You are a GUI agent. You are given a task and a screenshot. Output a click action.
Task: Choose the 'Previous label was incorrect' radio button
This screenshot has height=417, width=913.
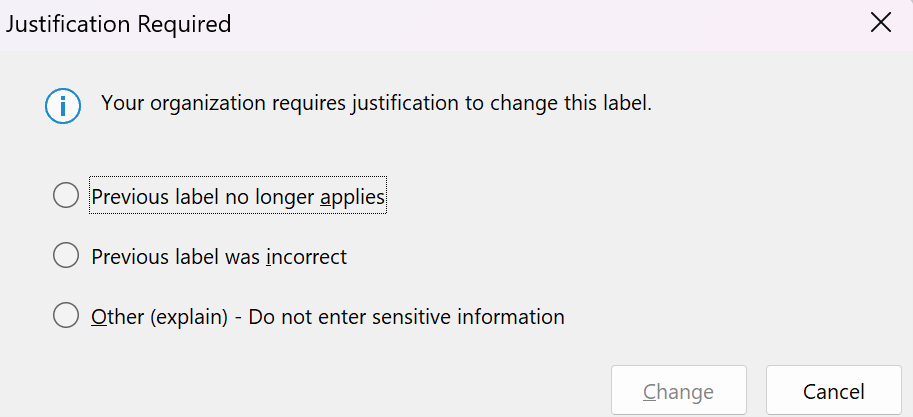66,255
